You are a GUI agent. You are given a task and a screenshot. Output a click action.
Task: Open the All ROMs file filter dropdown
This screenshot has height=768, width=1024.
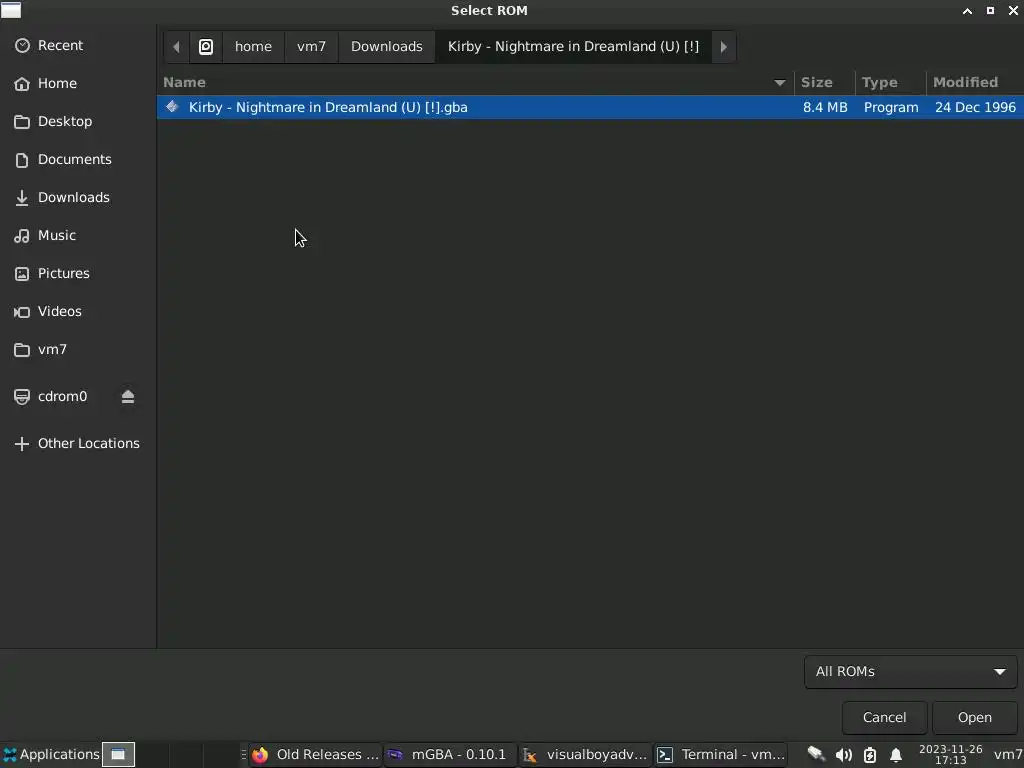click(910, 672)
